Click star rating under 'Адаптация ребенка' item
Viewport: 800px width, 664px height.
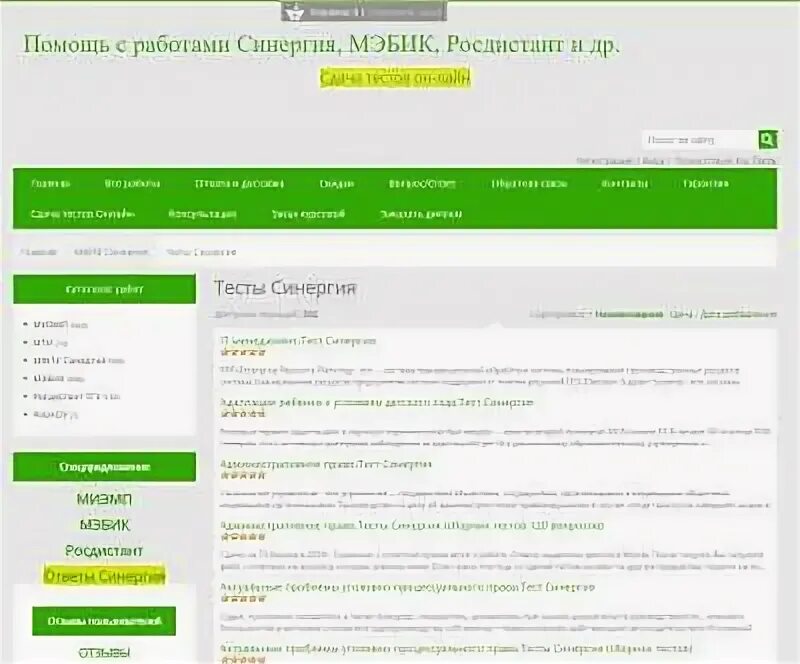point(243,414)
